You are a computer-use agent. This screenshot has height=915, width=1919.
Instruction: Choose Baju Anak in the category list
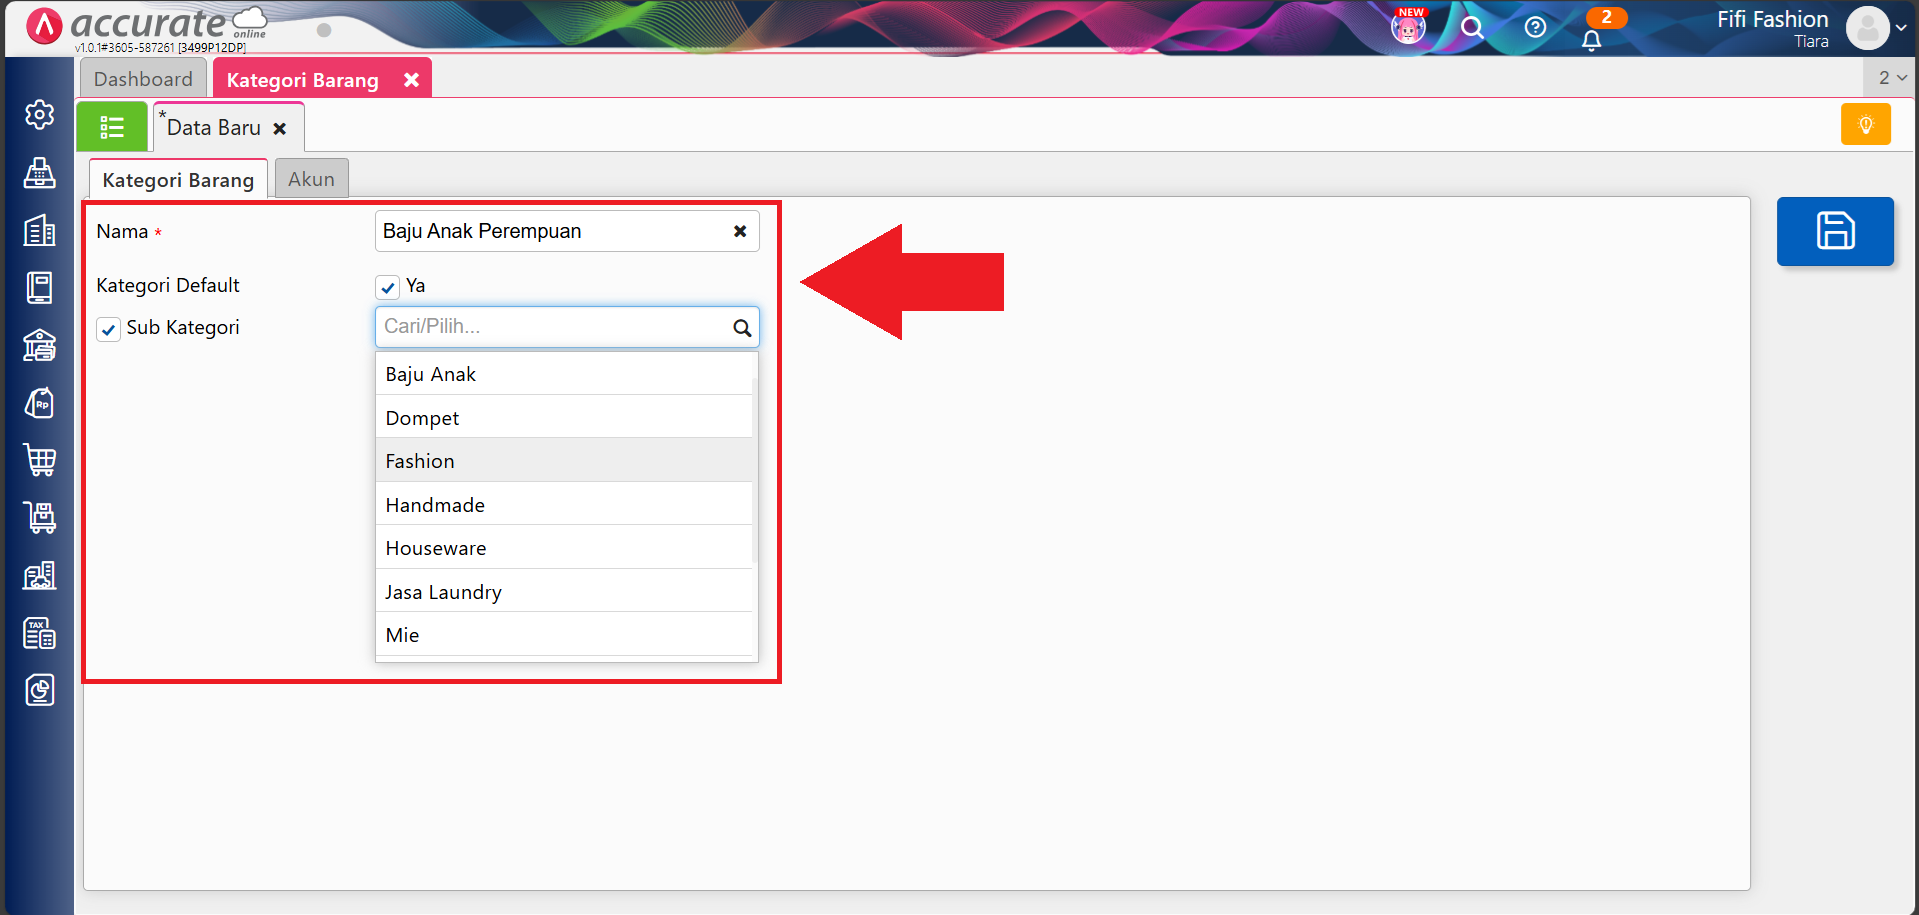(x=431, y=375)
